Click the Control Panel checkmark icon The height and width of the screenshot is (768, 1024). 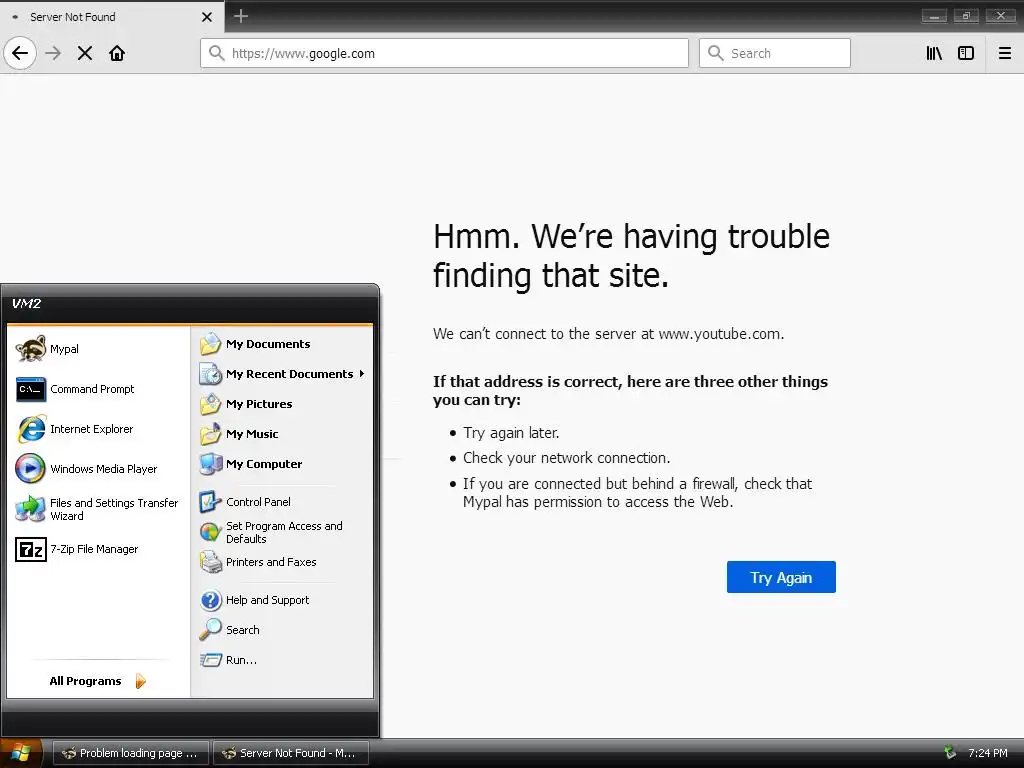pos(210,502)
